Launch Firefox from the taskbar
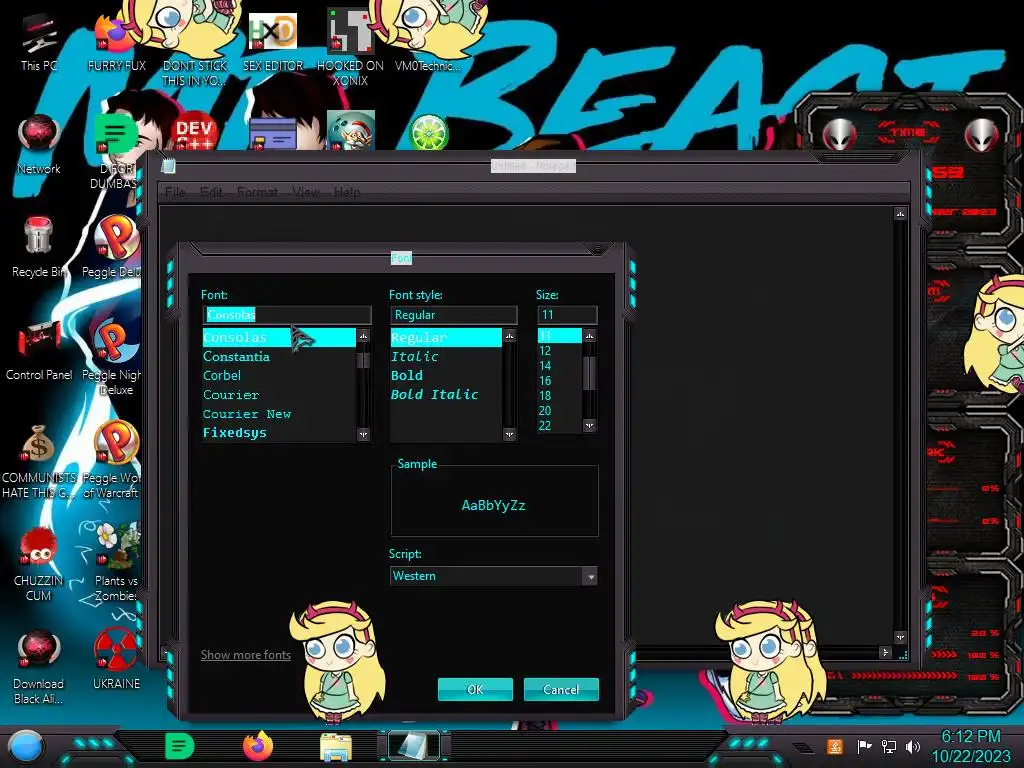1024x768 pixels. click(258, 746)
